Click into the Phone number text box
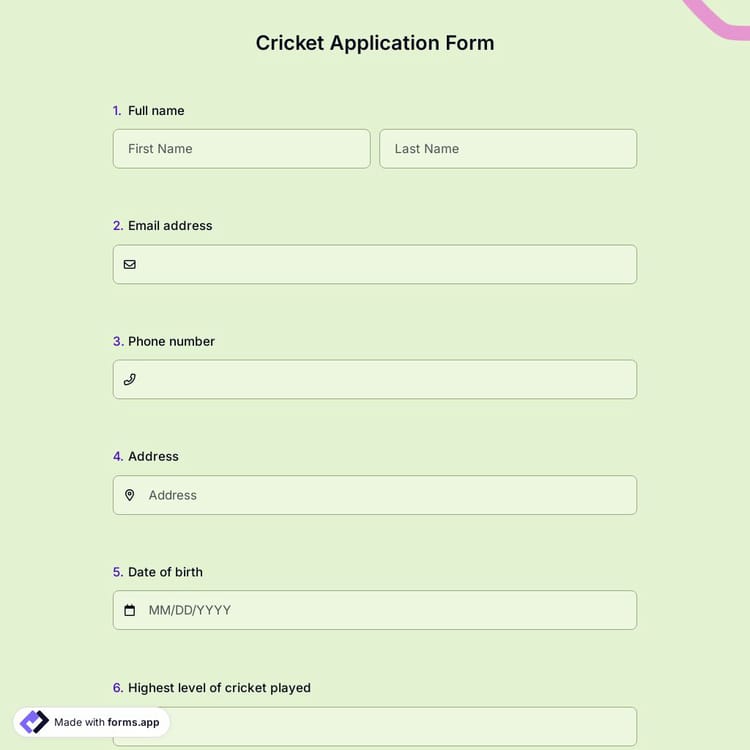Screen dimensions: 750x750 (385, 380)
